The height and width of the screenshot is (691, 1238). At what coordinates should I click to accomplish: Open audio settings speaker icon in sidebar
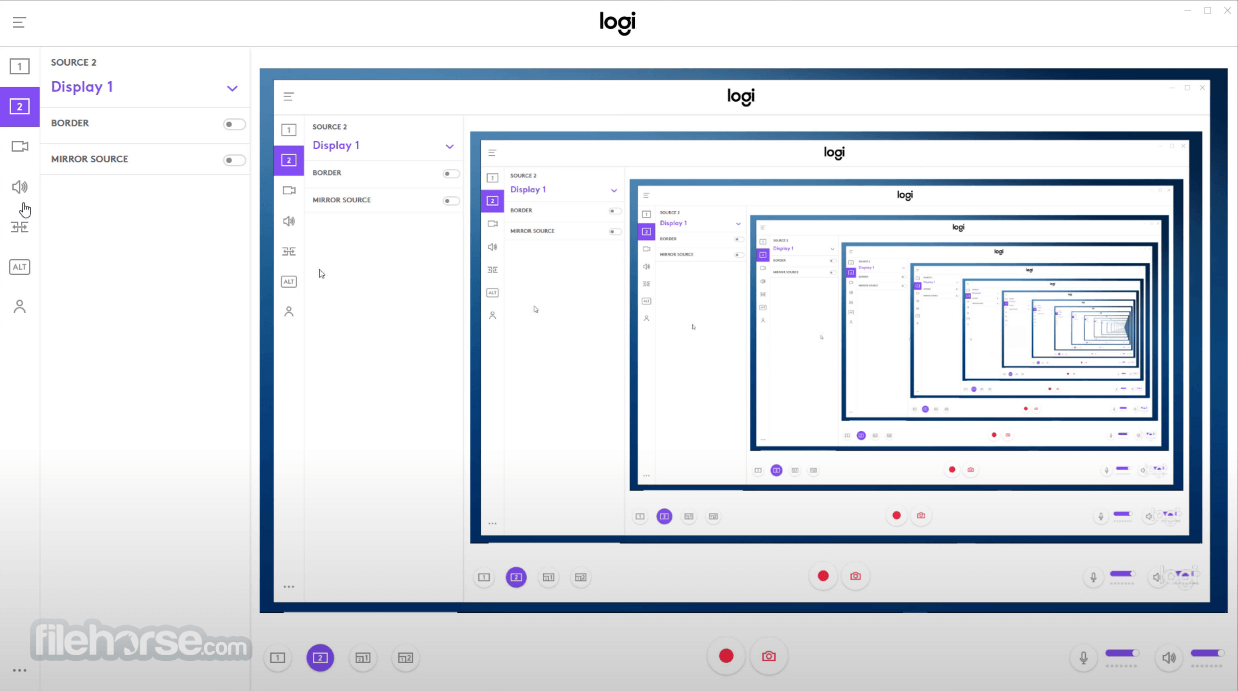pyautogui.click(x=19, y=187)
